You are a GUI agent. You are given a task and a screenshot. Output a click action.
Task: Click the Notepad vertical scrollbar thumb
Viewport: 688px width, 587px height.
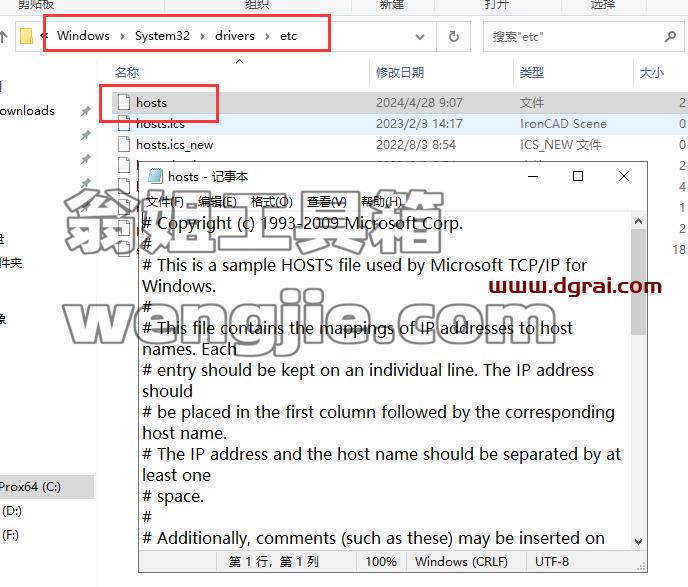638,282
